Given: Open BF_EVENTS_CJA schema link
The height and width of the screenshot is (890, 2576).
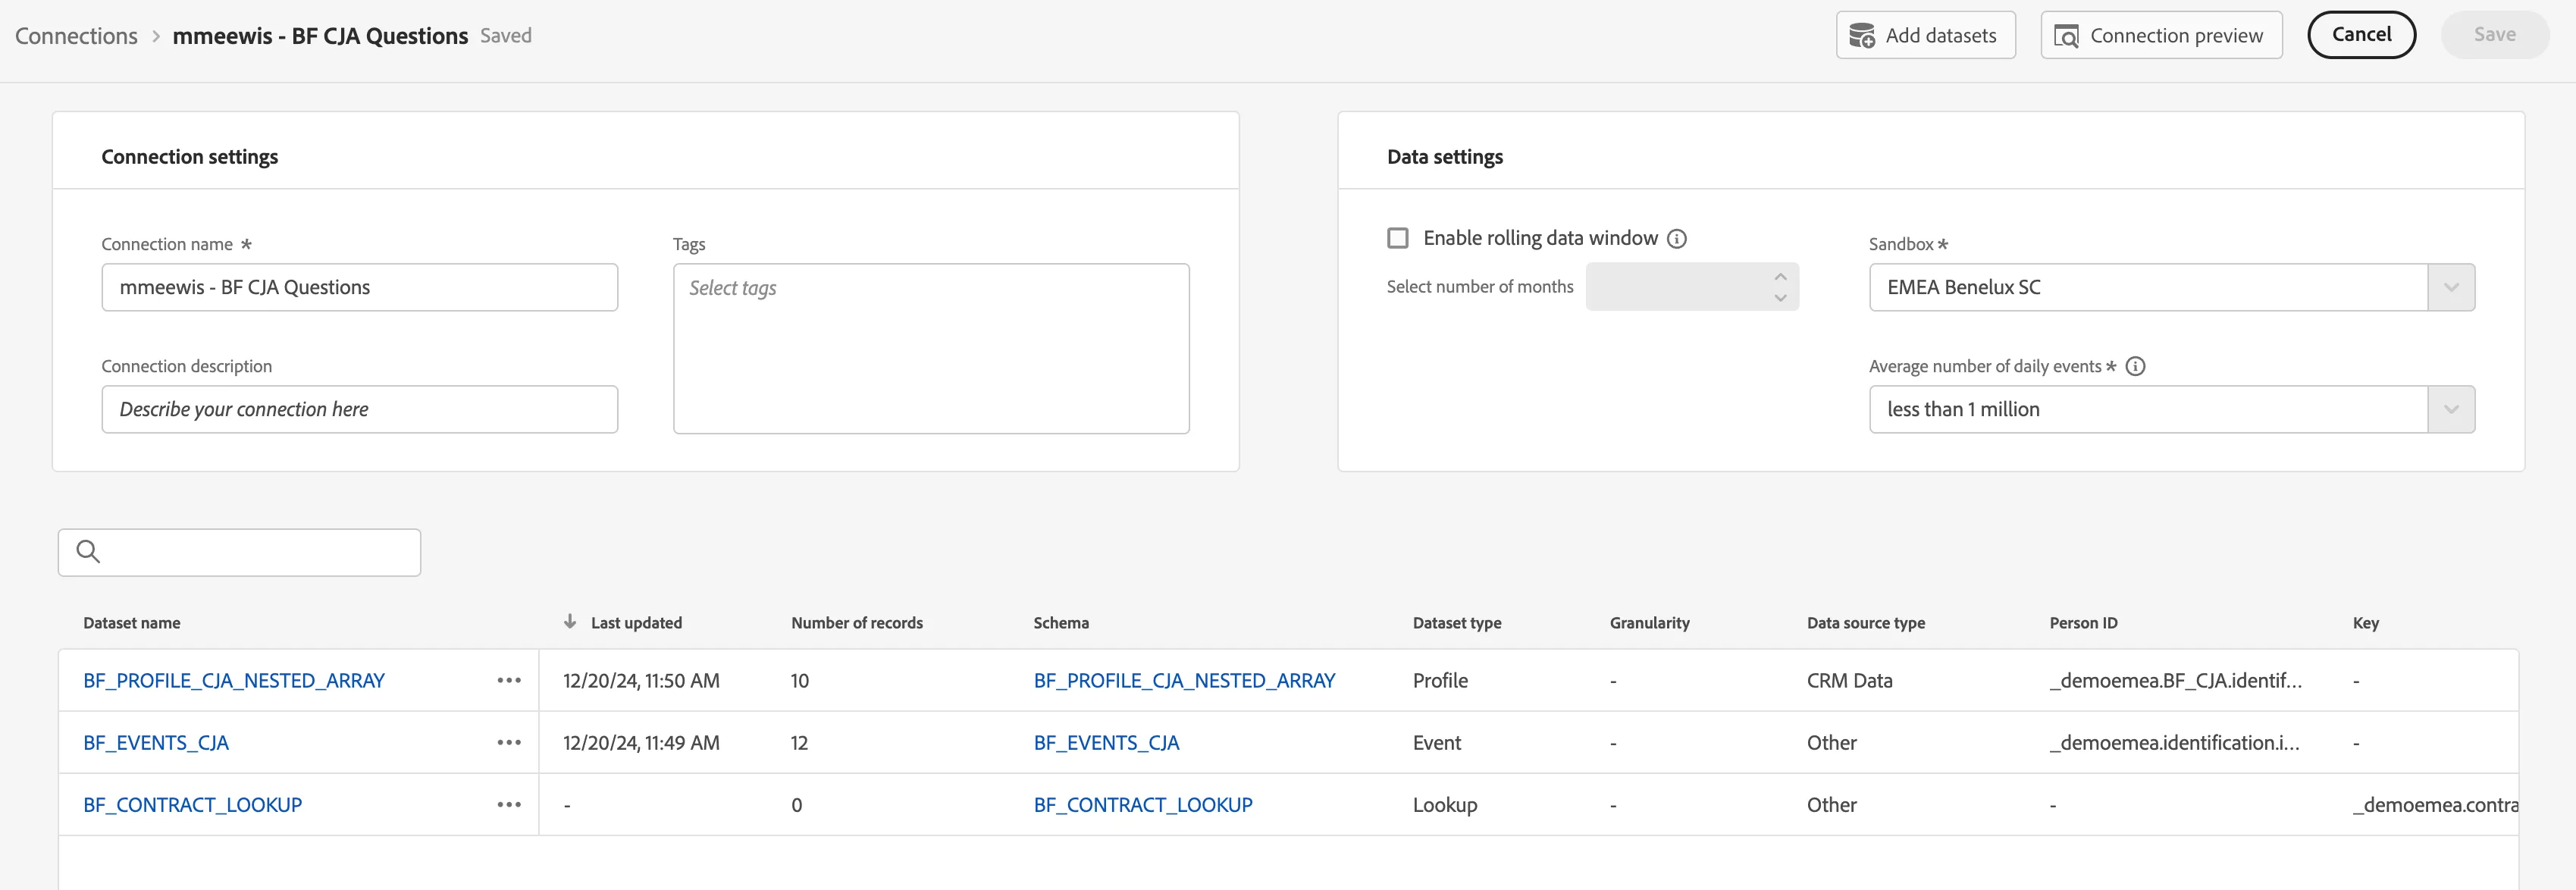Looking at the screenshot, I should coord(1106,742).
